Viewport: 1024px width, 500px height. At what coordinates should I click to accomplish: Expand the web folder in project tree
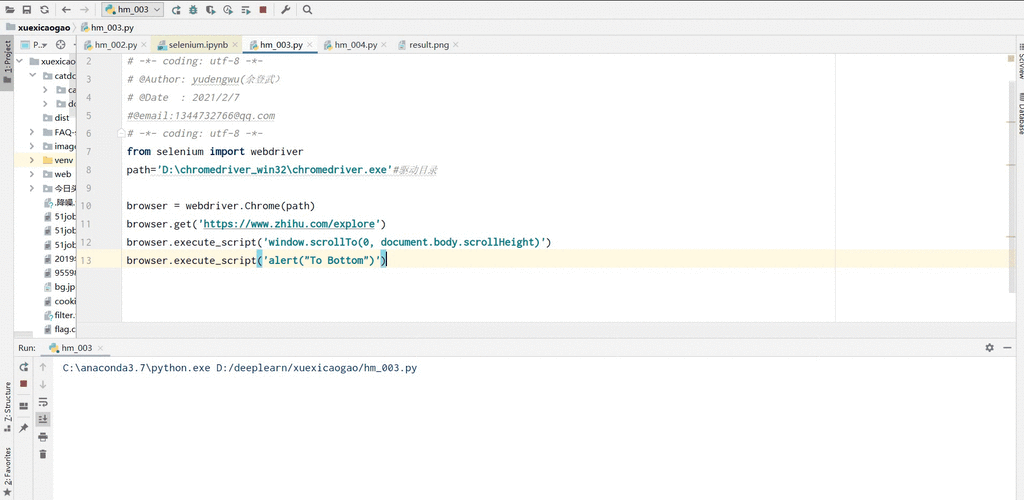pos(32,174)
